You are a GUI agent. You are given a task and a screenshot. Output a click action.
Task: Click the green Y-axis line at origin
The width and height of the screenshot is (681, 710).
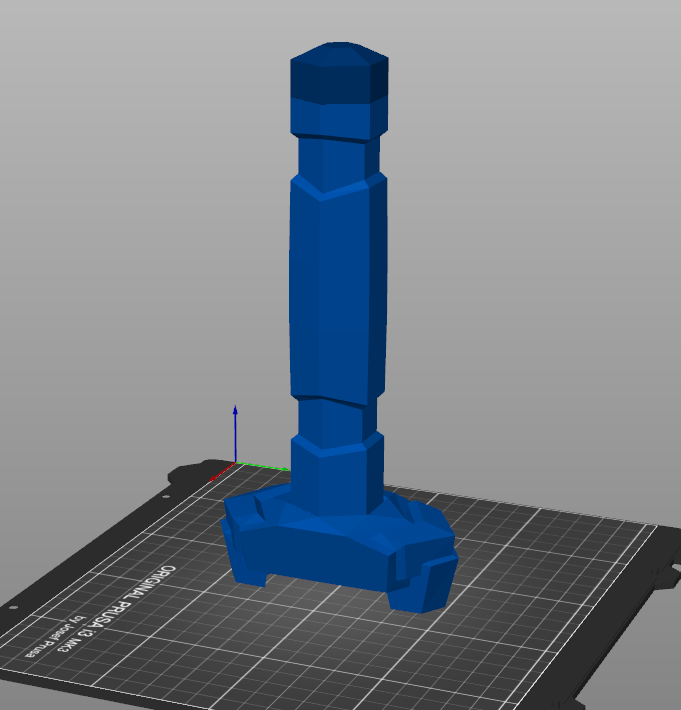click(263, 467)
